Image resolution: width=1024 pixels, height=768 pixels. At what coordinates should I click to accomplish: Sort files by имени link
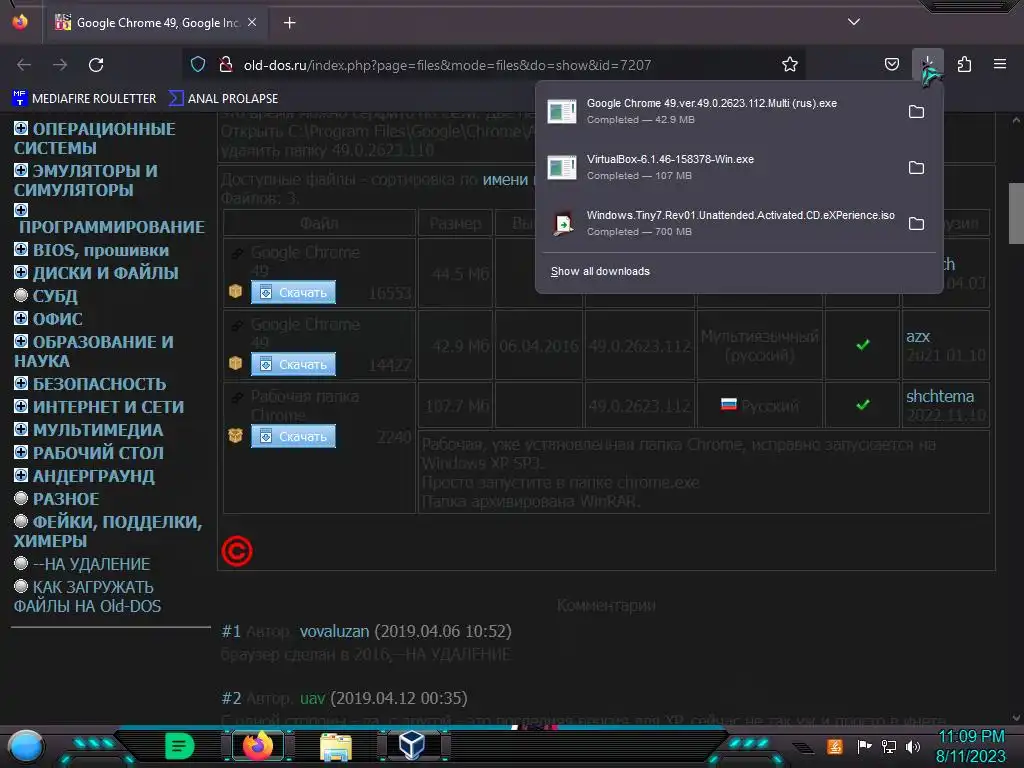point(505,180)
